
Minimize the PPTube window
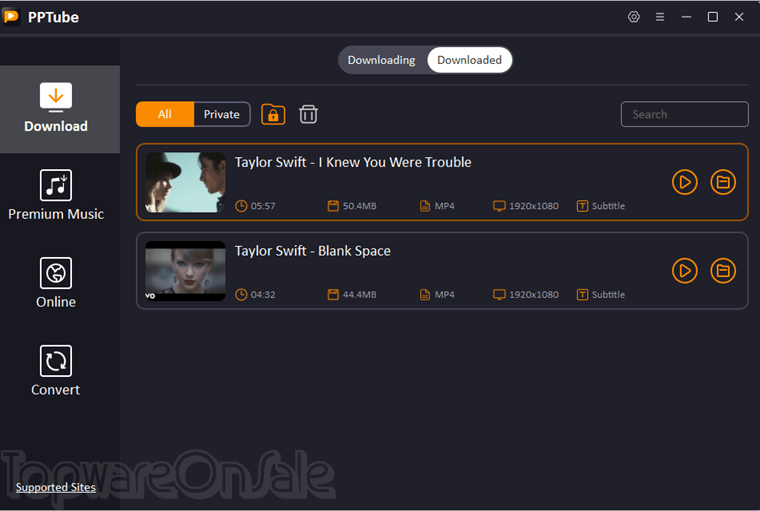[686, 17]
